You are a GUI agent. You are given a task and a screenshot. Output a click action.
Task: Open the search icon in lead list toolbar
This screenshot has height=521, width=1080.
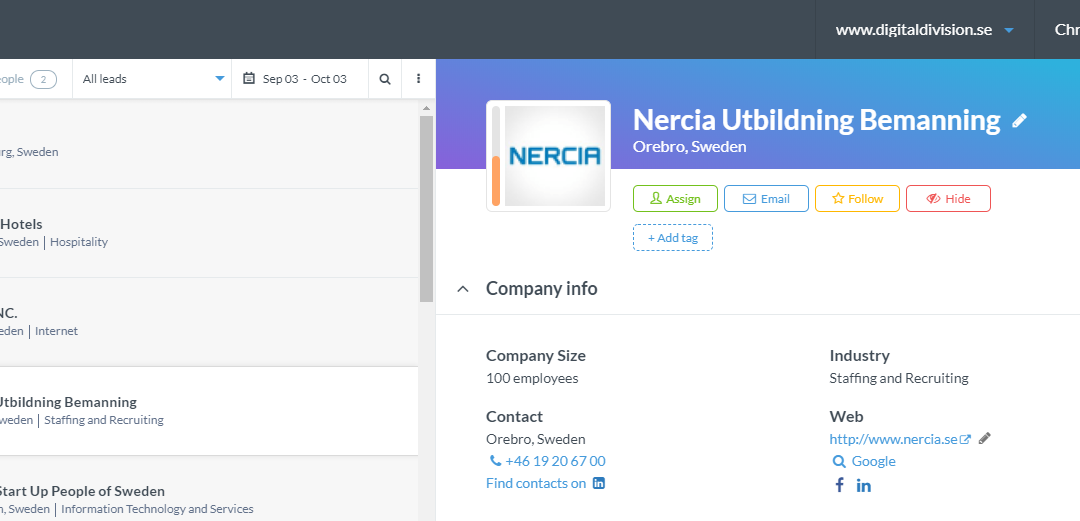(385, 79)
